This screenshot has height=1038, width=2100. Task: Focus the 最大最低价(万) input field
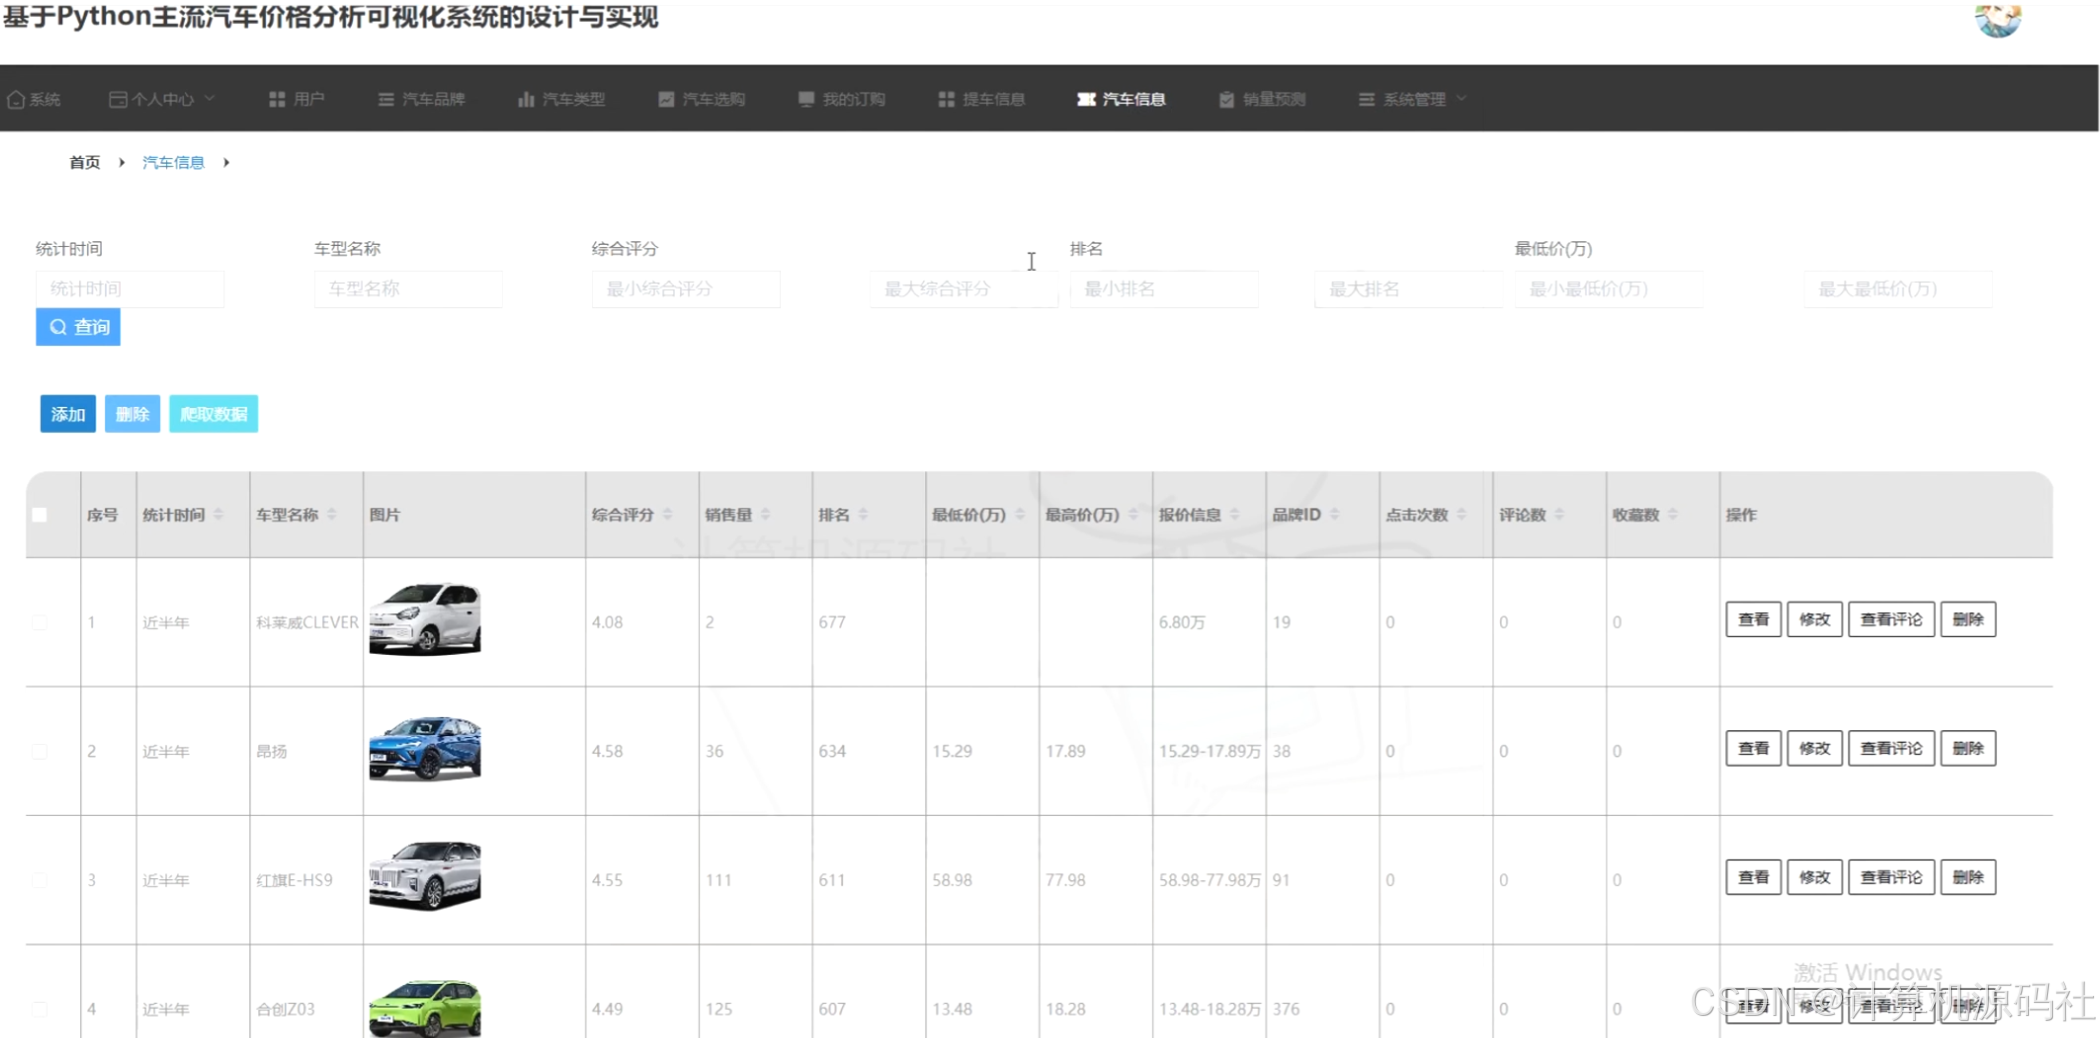pyautogui.click(x=1897, y=289)
